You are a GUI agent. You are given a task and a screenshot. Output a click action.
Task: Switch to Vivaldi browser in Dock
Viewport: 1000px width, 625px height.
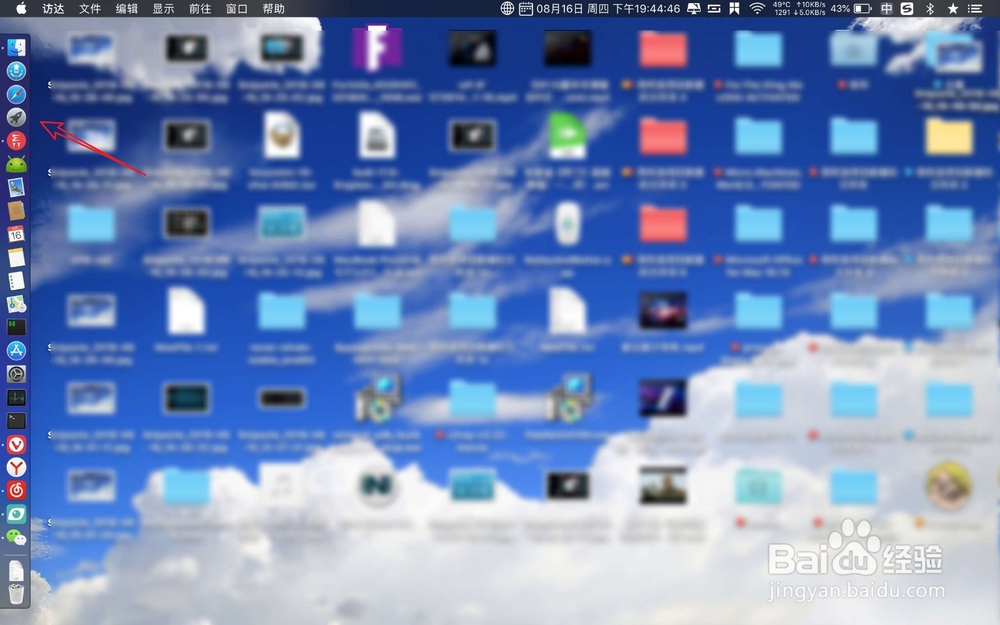point(16,444)
